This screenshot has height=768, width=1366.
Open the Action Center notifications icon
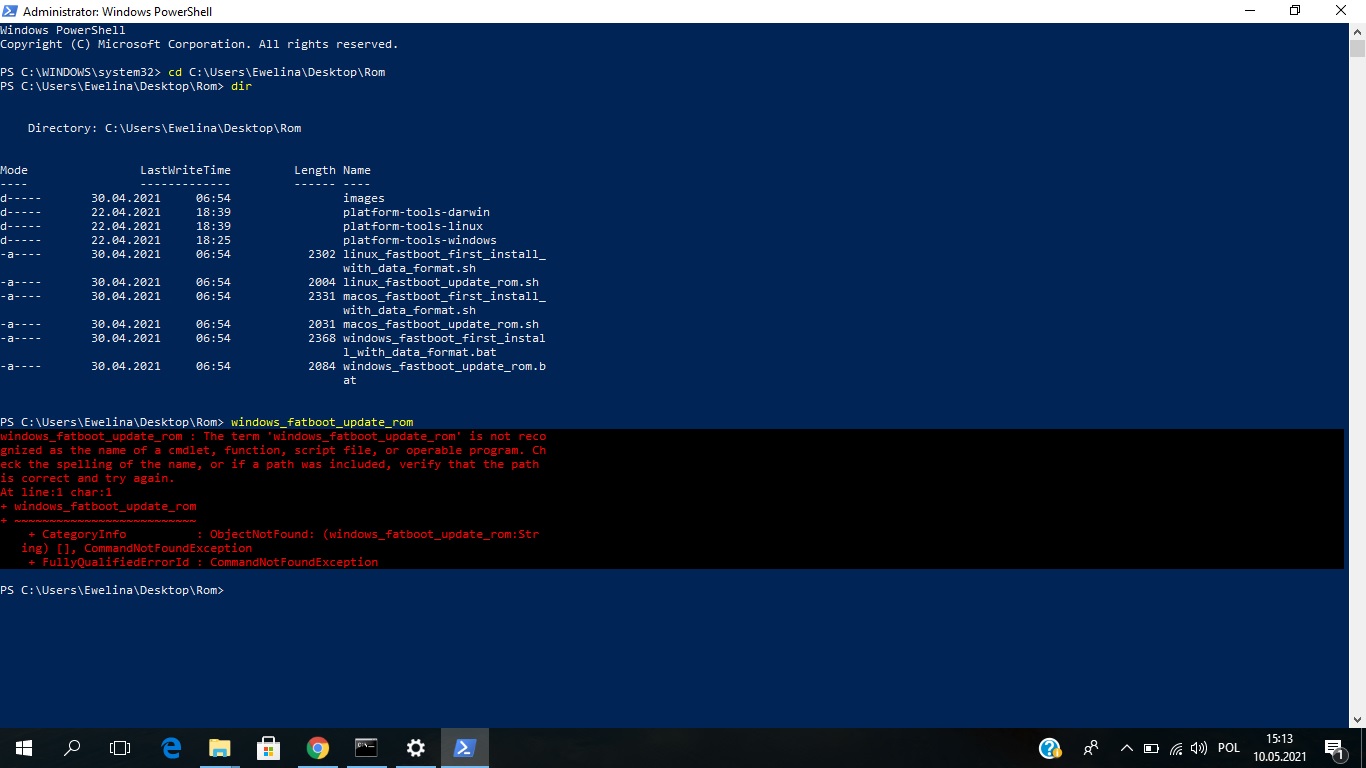click(1333, 748)
